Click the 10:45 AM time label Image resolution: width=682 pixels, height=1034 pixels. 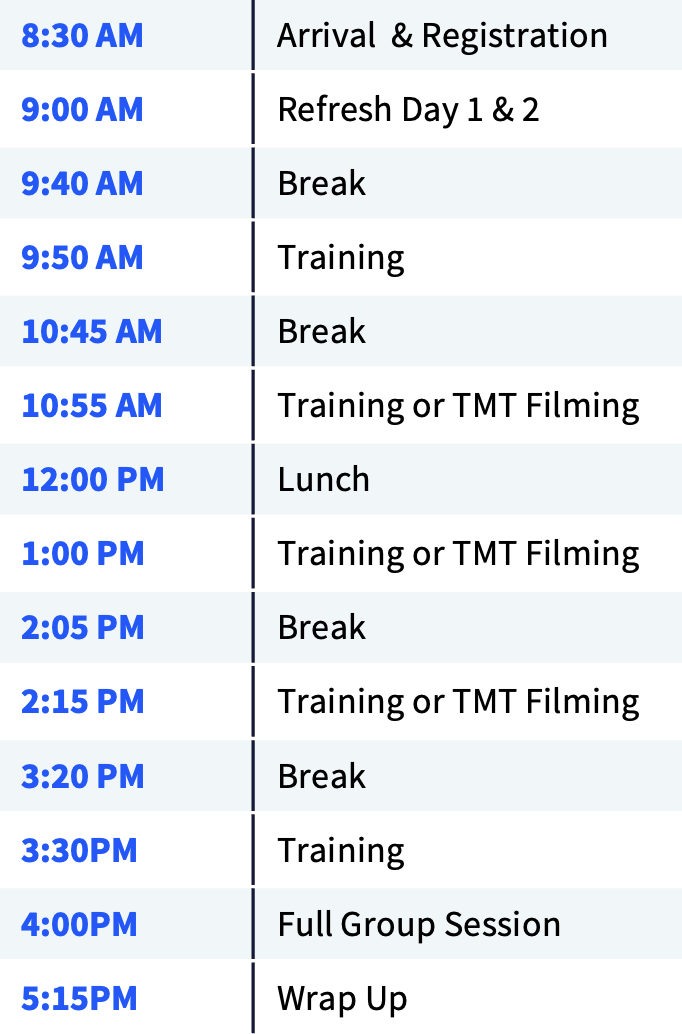[91, 332]
